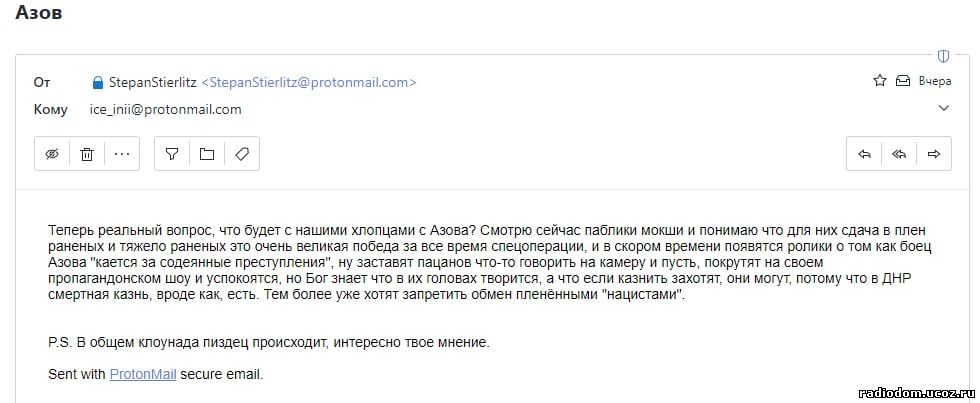Click the Вчера date label

pos(935,81)
